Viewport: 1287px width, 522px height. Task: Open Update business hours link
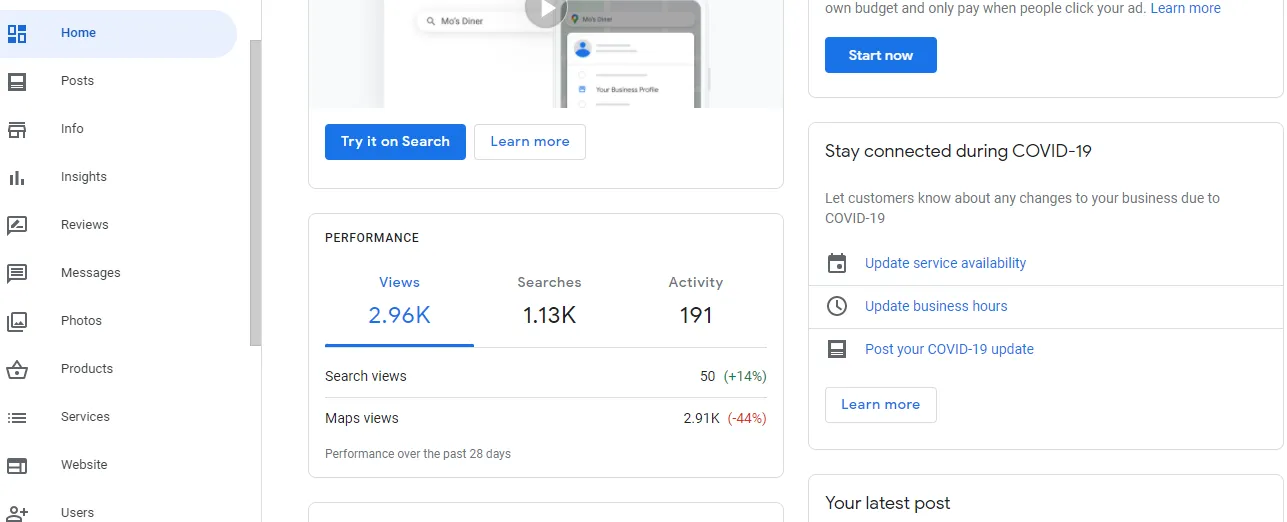pyautogui.click(x=936, y=306)
